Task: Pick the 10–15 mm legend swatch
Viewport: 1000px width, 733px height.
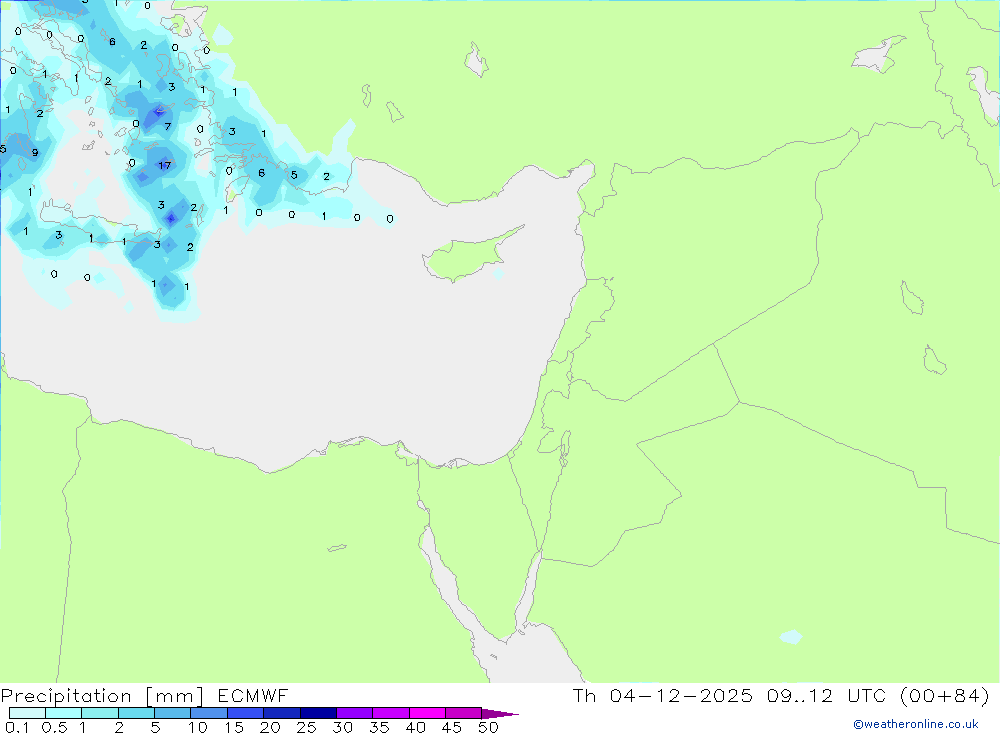Action: click(209, 713)
